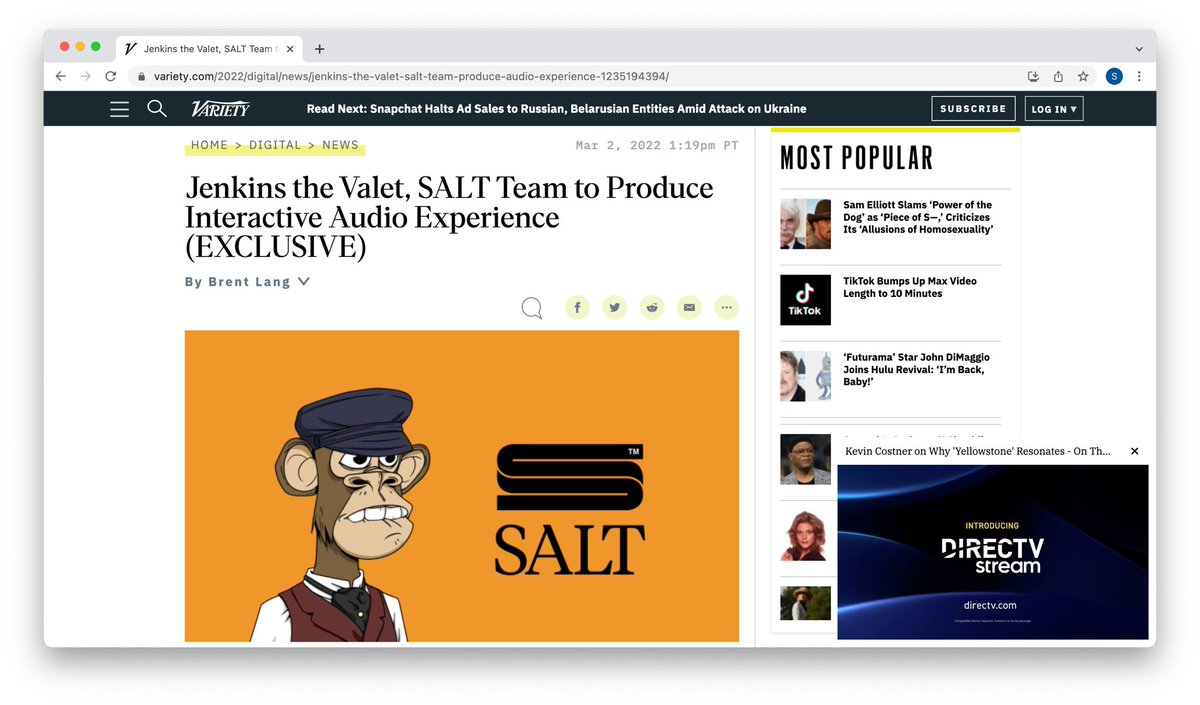1200x705 pixels.
Task: Expand Brent Lang author details chevron
Action: (x=304, y=281)
